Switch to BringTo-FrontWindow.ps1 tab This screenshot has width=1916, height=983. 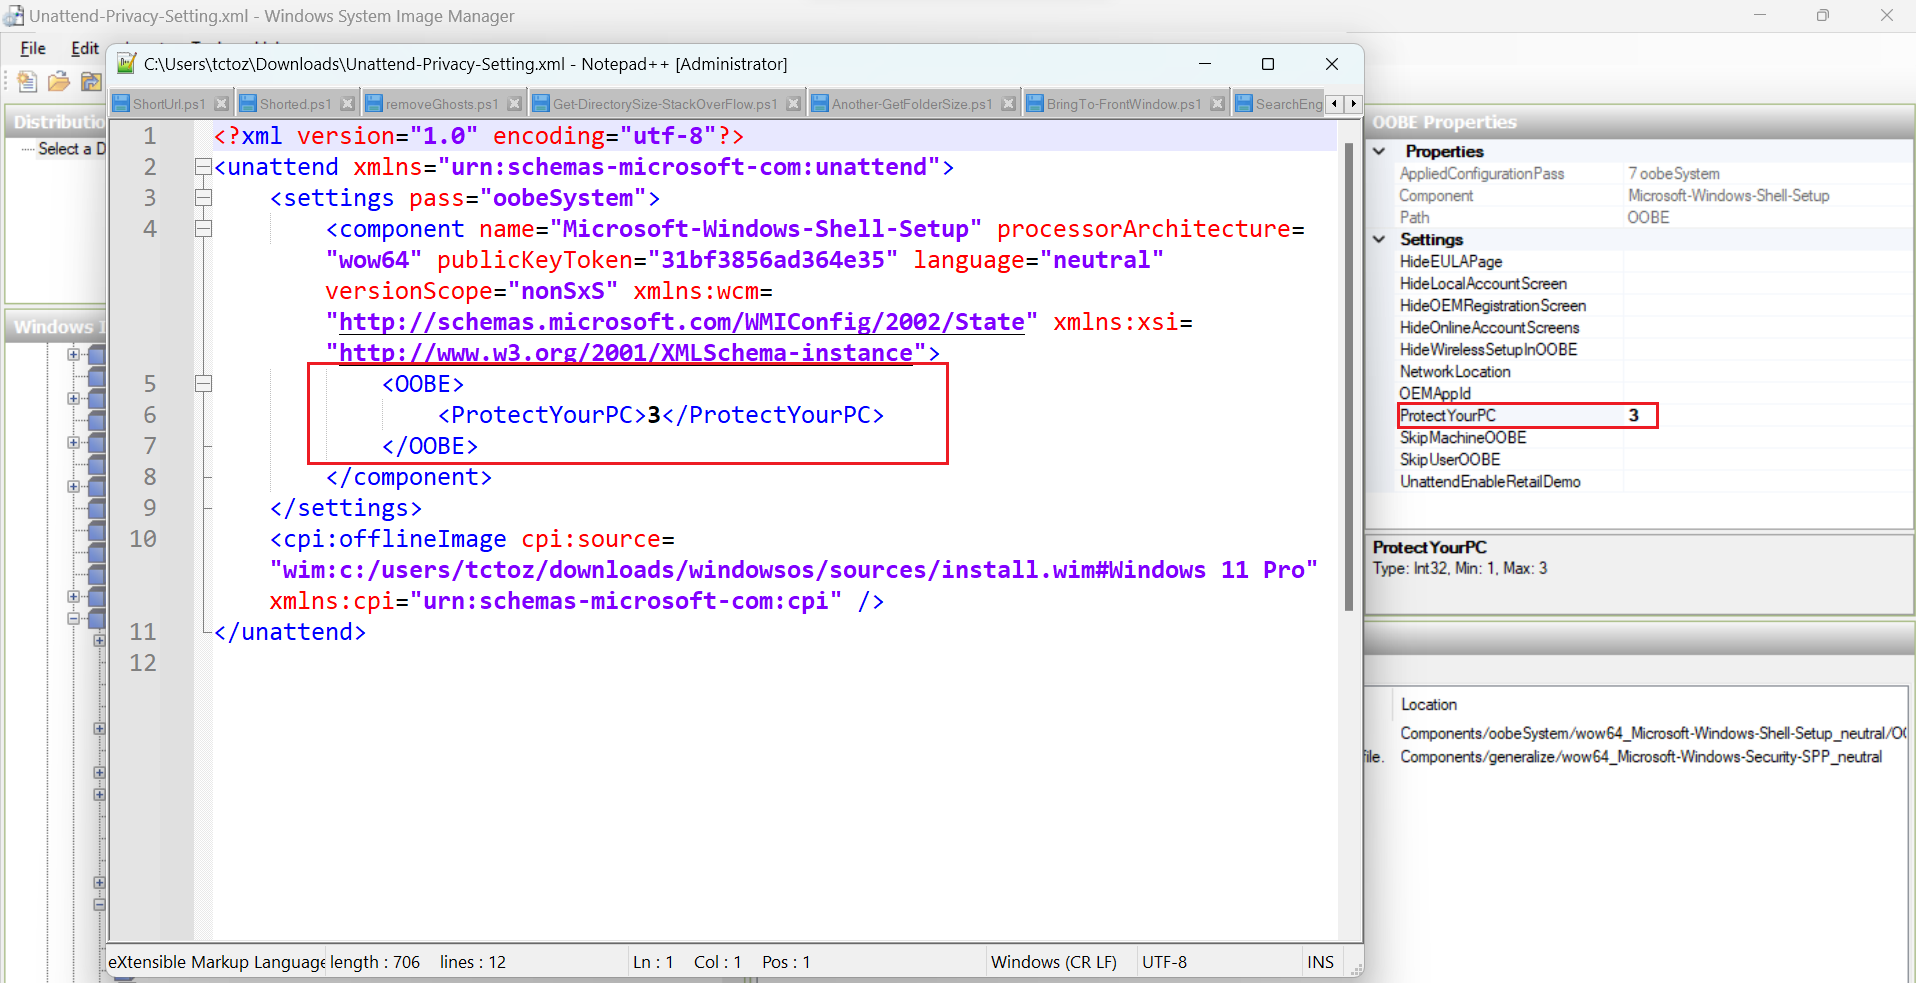point(1125,104)
